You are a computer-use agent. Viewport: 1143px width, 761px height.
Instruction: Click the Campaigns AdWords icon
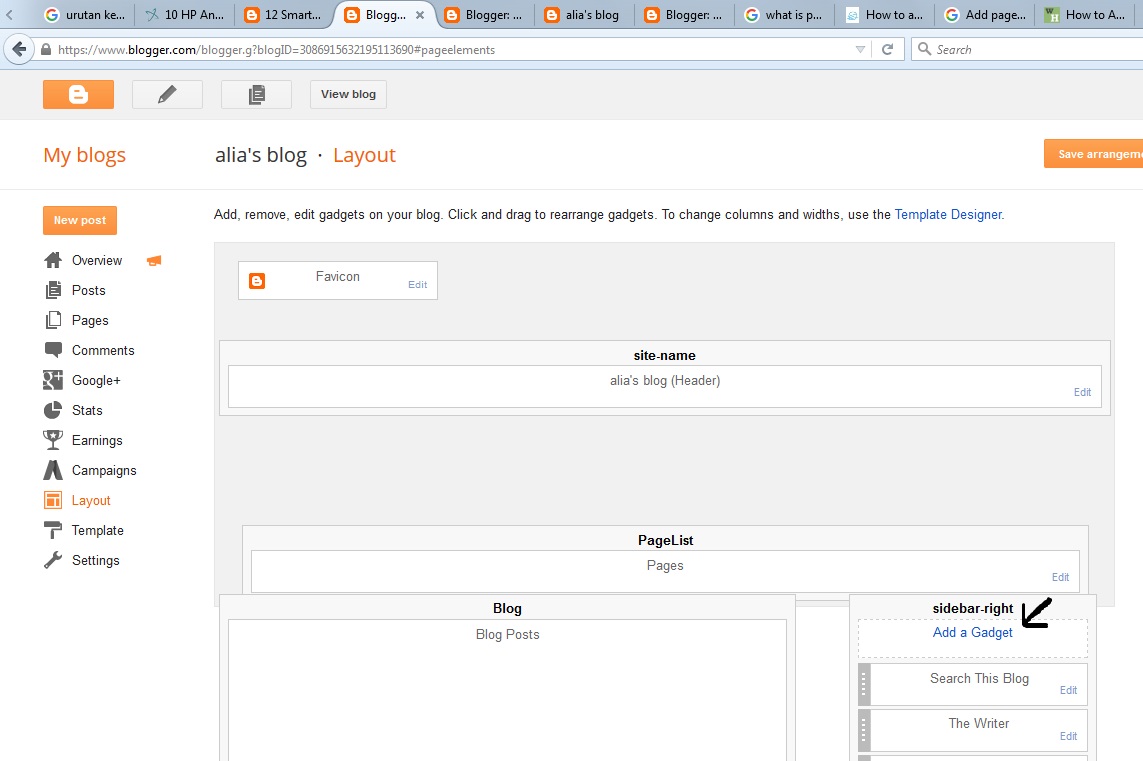(53, 470)
